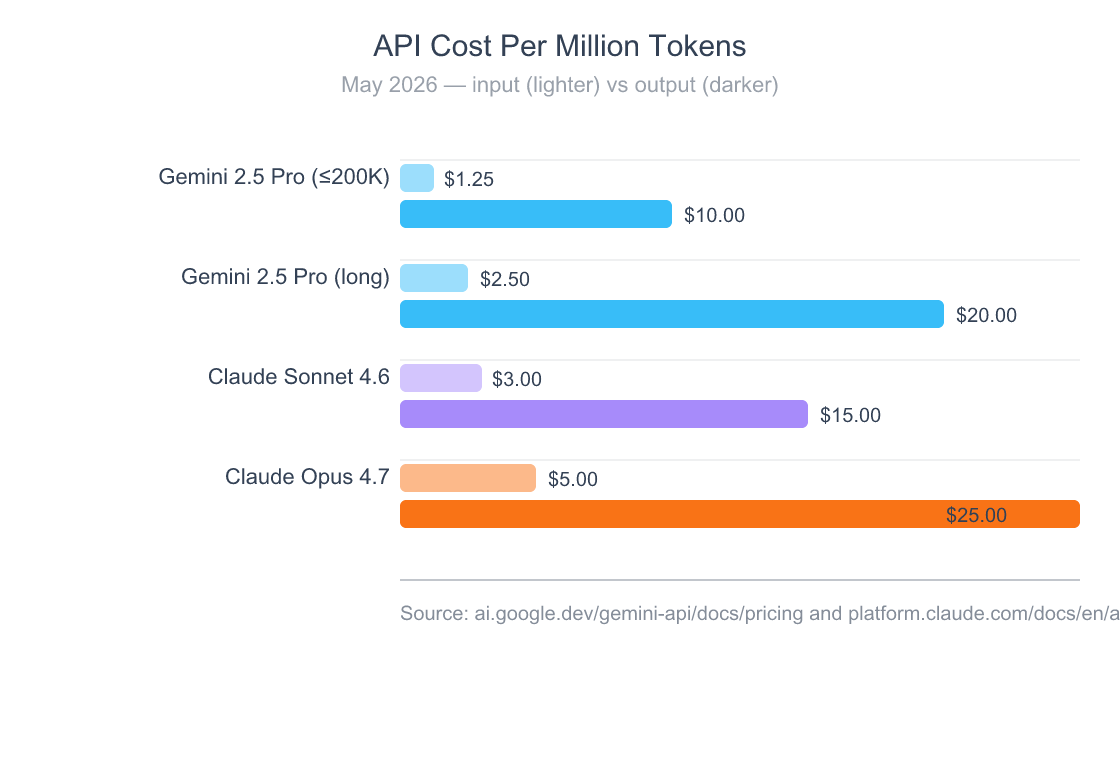Click the '$15.00' value label
Screen dimensions: 1120x760
point(850,415)
